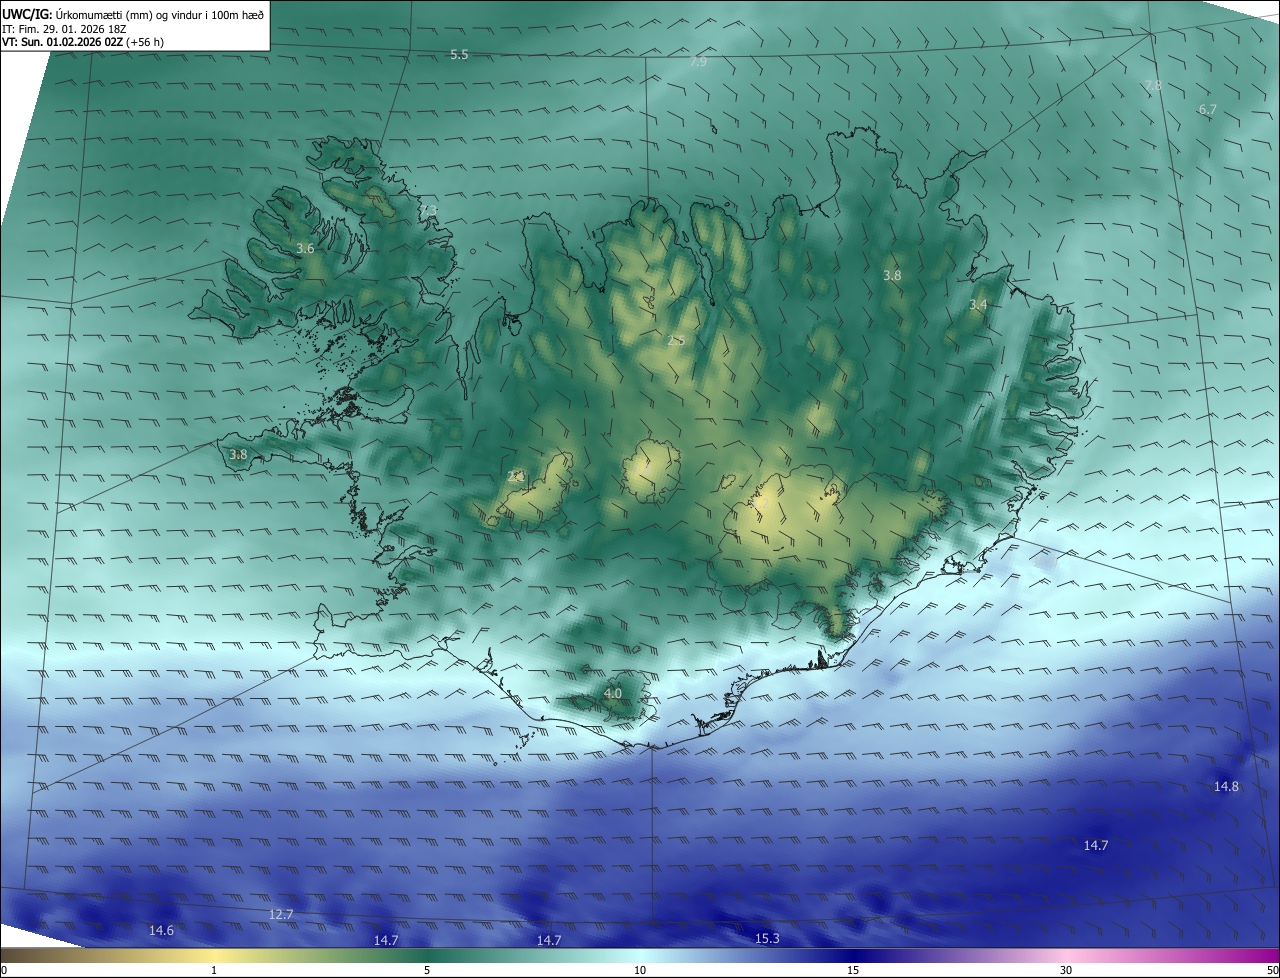Click the 4.0 value label

click(x=612, y=693)
